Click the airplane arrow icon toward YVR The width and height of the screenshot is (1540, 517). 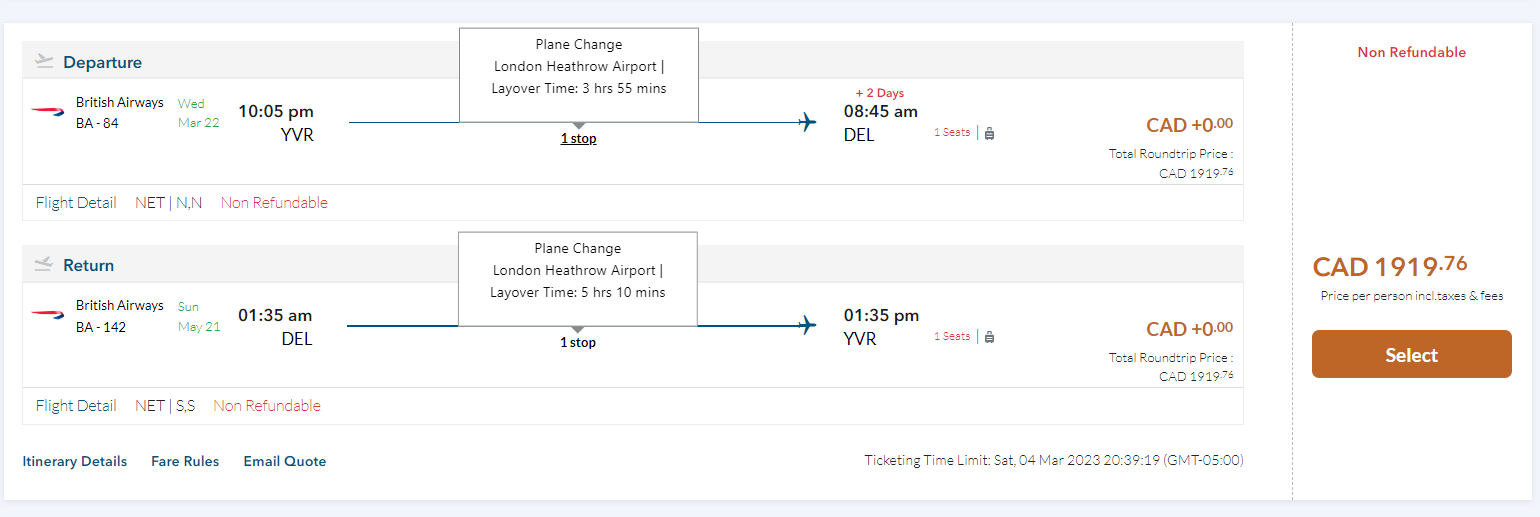click(x=807, y=326)
